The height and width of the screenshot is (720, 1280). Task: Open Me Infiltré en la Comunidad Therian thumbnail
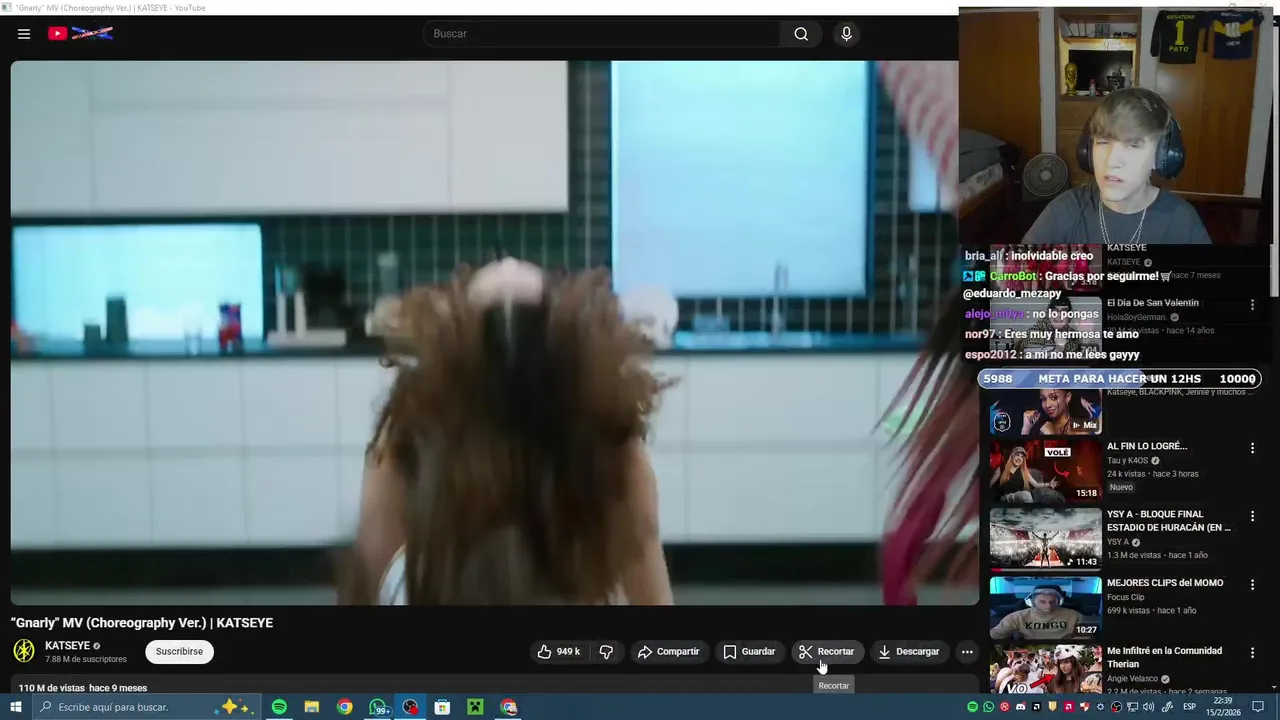pyautogui.click(x=1045, y=669)
